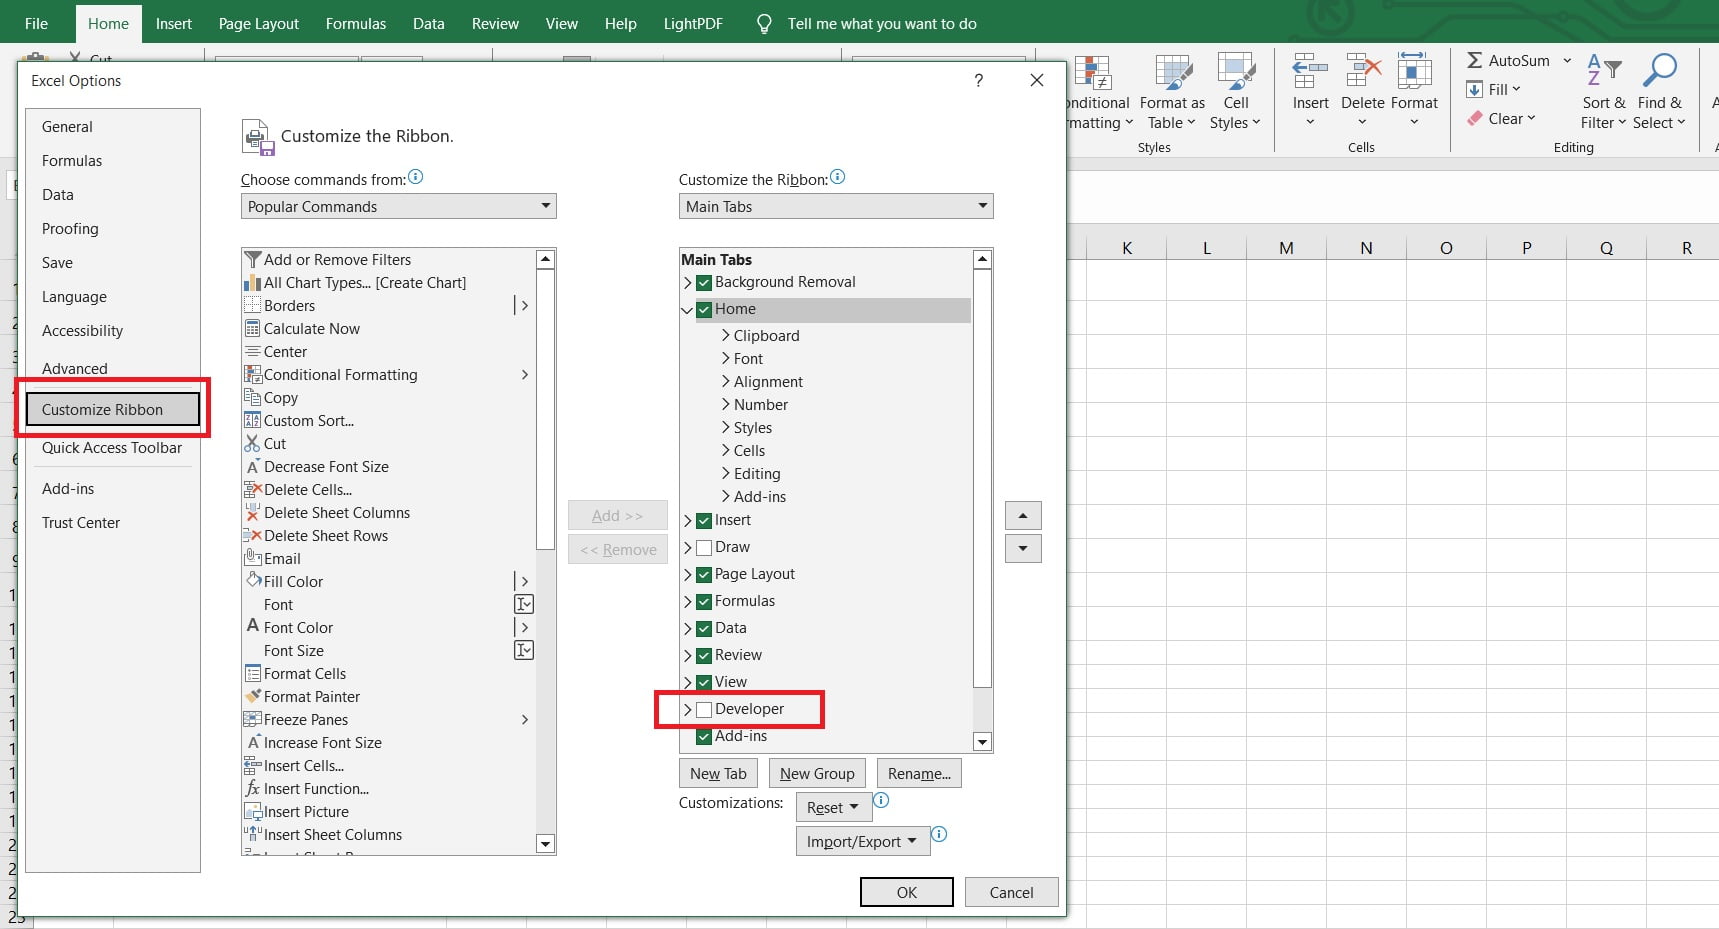
Task: Click the Find & Select magnifier icon
Action: 1660,70
